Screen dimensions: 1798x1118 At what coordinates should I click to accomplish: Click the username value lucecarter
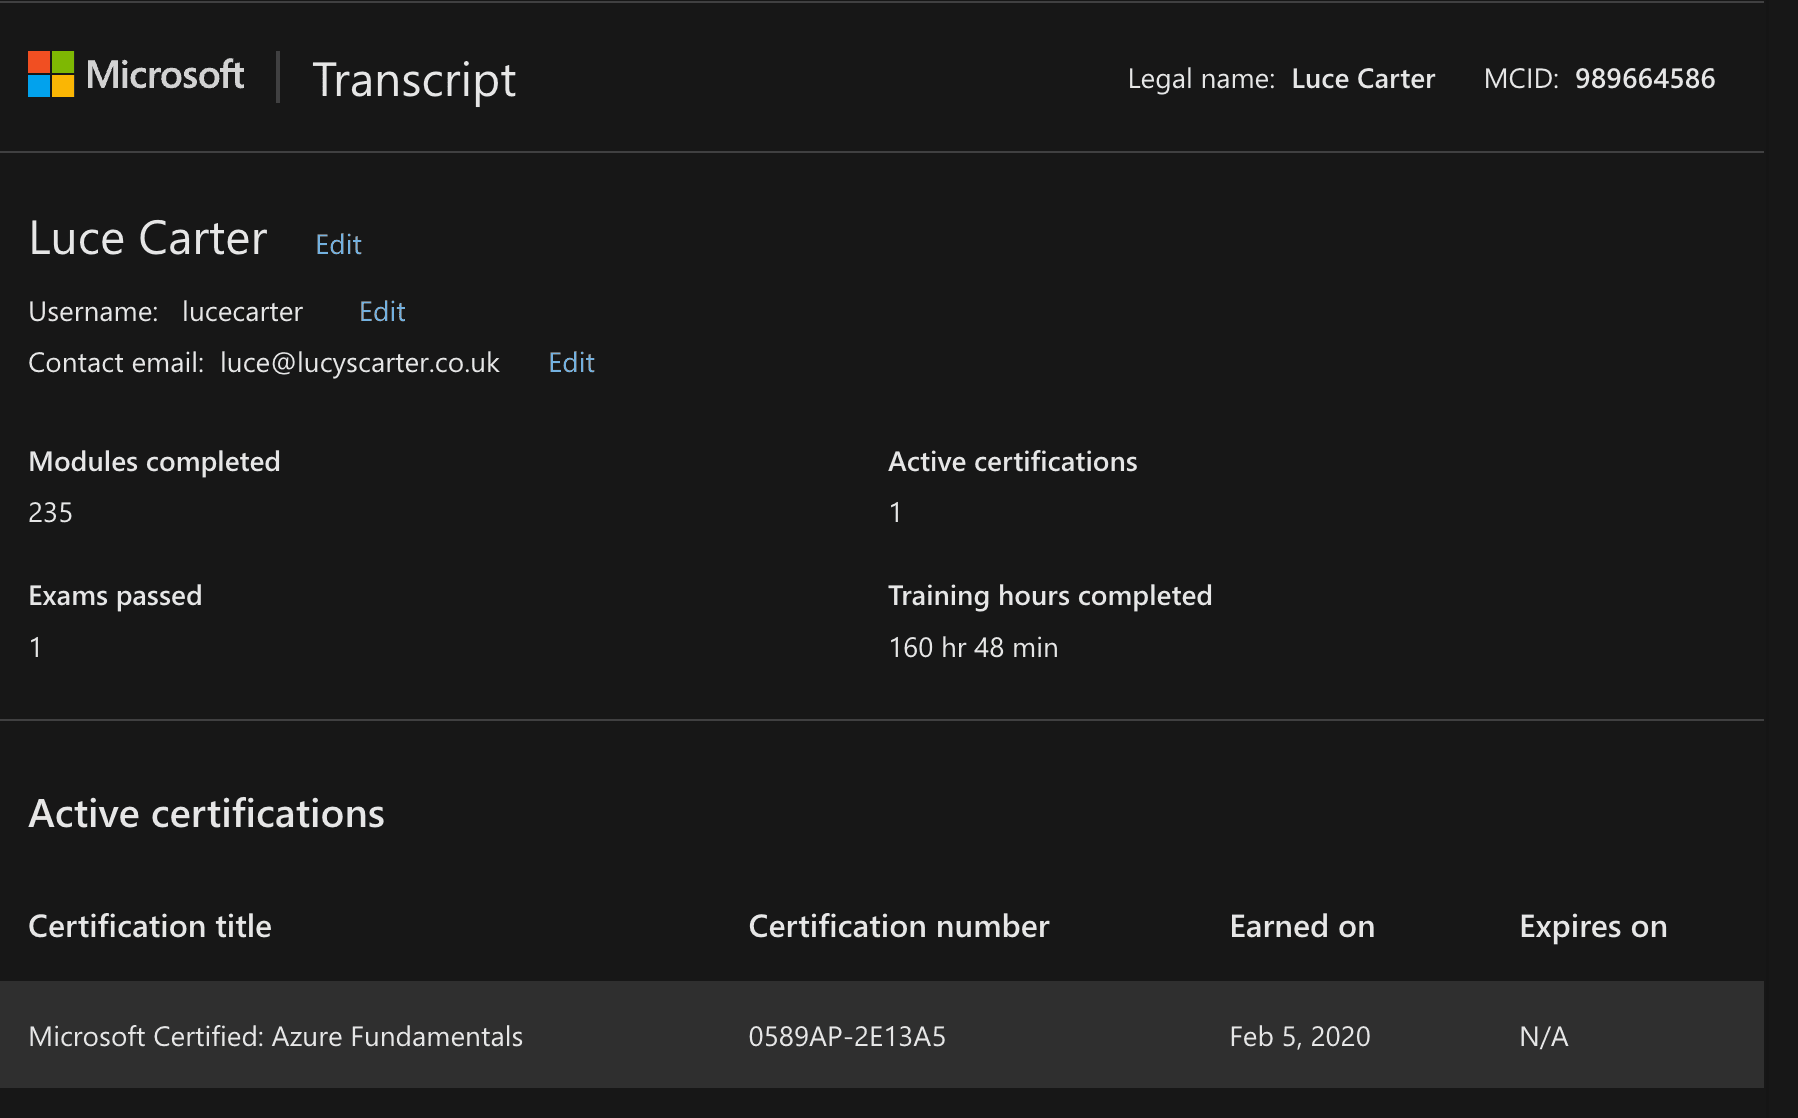point(242,311)
